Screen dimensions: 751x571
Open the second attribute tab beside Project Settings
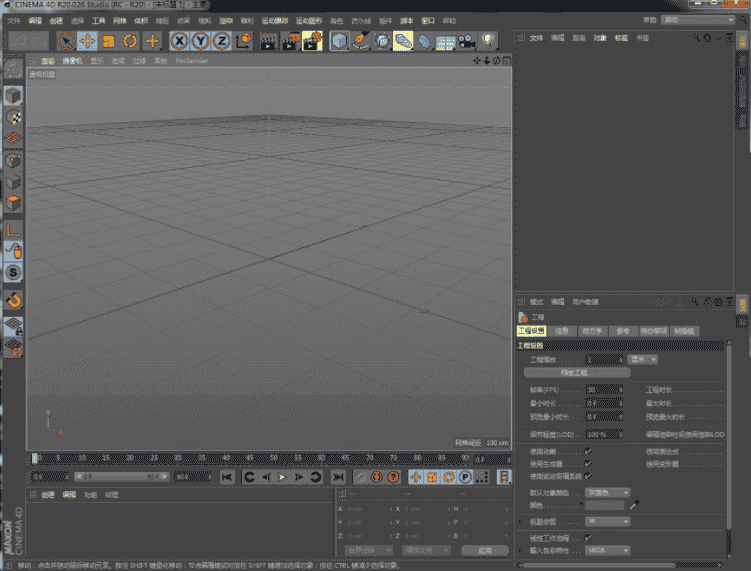pyautogui.click(x=562, y=331)
